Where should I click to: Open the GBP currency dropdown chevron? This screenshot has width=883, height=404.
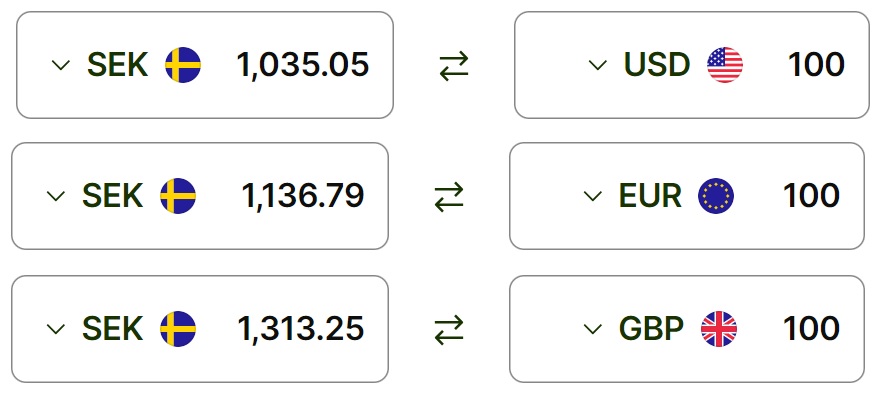[592, 329]
